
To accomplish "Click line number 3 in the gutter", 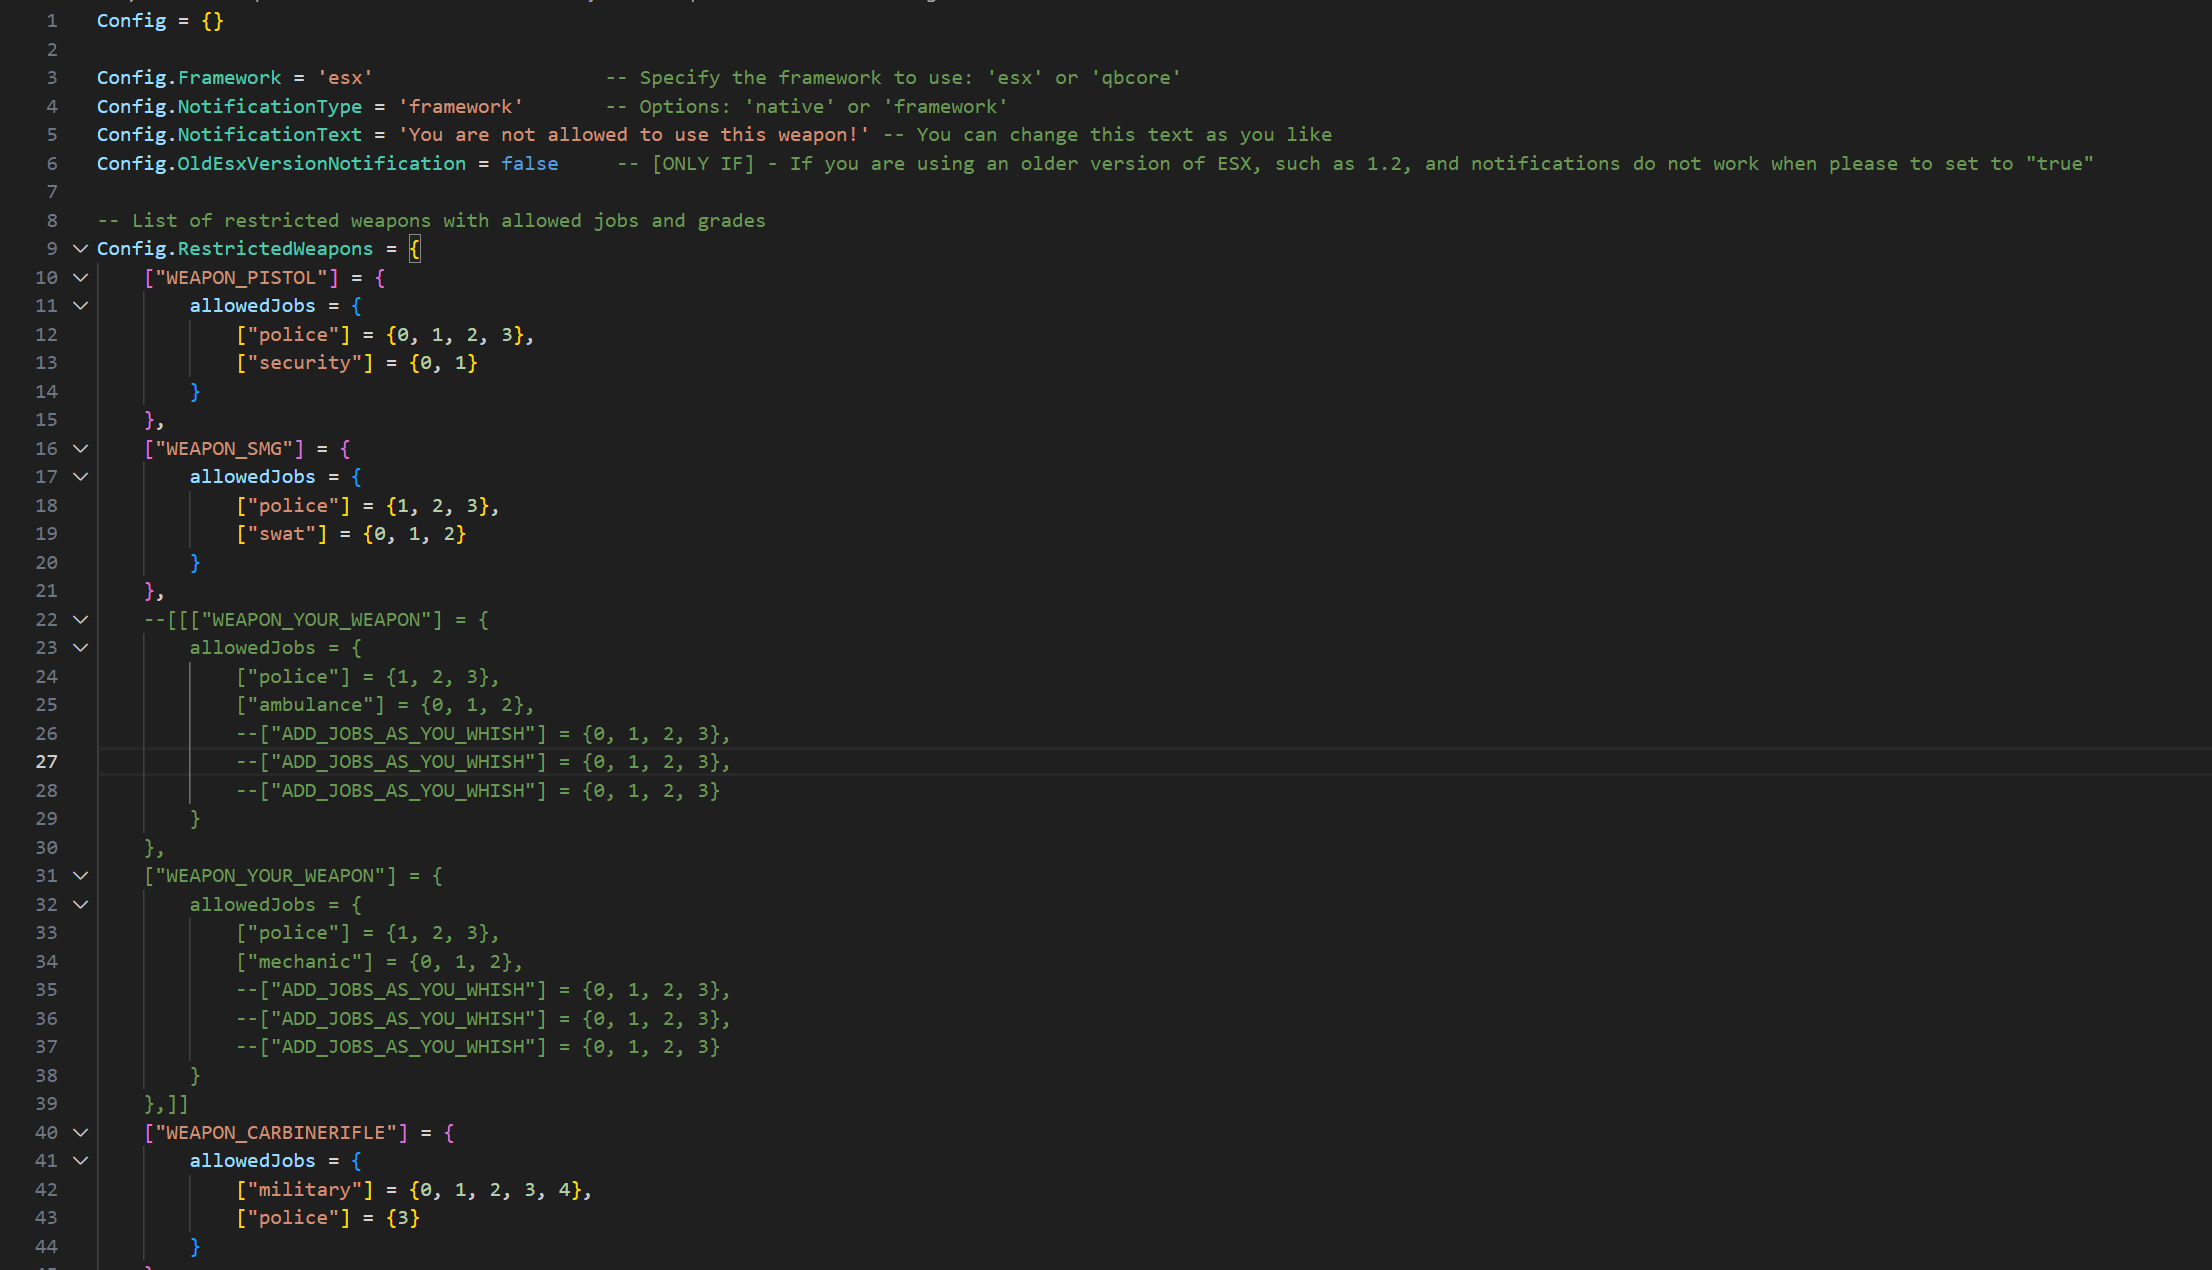I will (x=52, y=78).
